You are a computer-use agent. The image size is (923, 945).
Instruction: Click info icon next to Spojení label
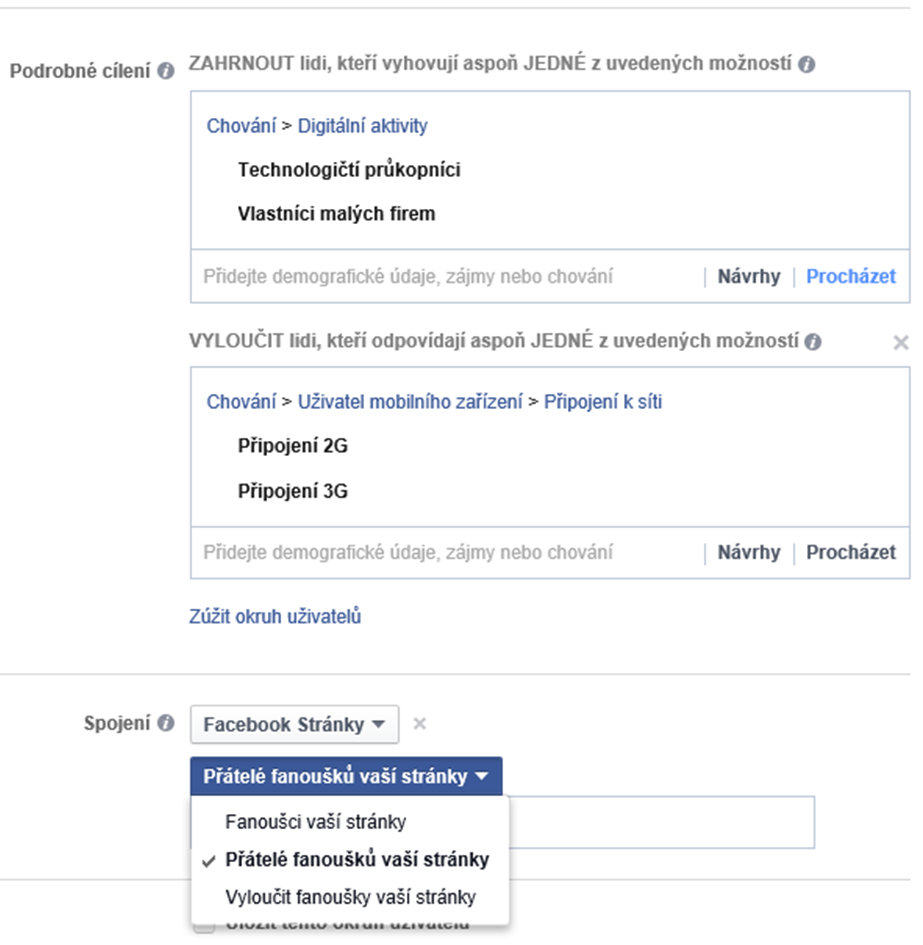pyautogui.click(x=166, y=723)
